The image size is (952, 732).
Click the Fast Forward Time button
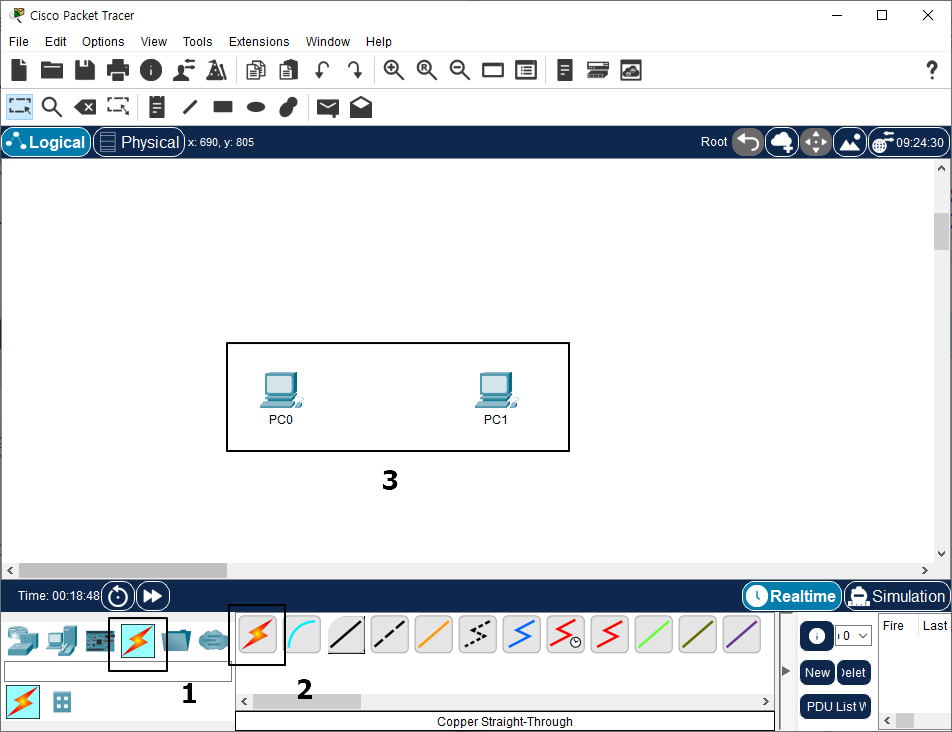pos(152,596)
